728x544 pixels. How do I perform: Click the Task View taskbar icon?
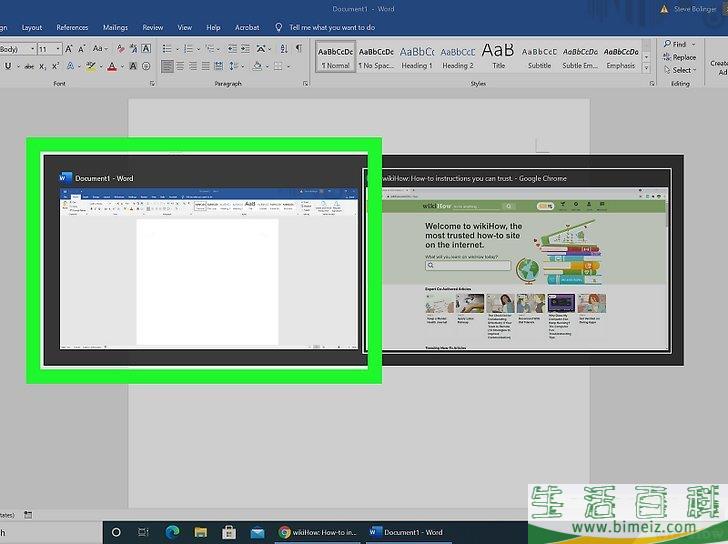[x=143, y=532]
